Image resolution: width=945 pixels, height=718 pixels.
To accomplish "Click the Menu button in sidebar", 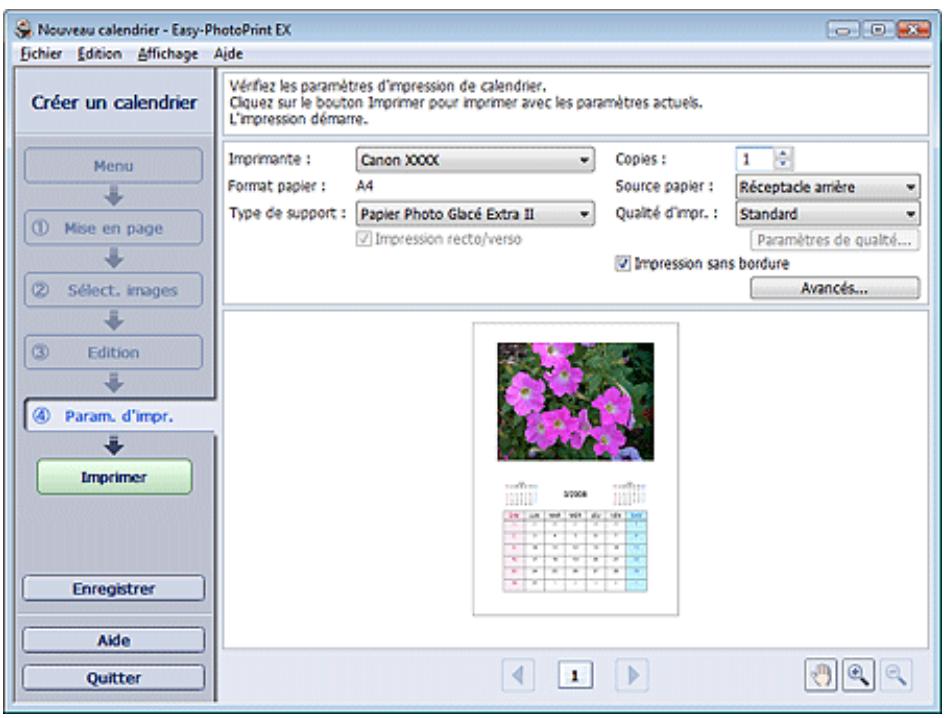I will point(113,166).
